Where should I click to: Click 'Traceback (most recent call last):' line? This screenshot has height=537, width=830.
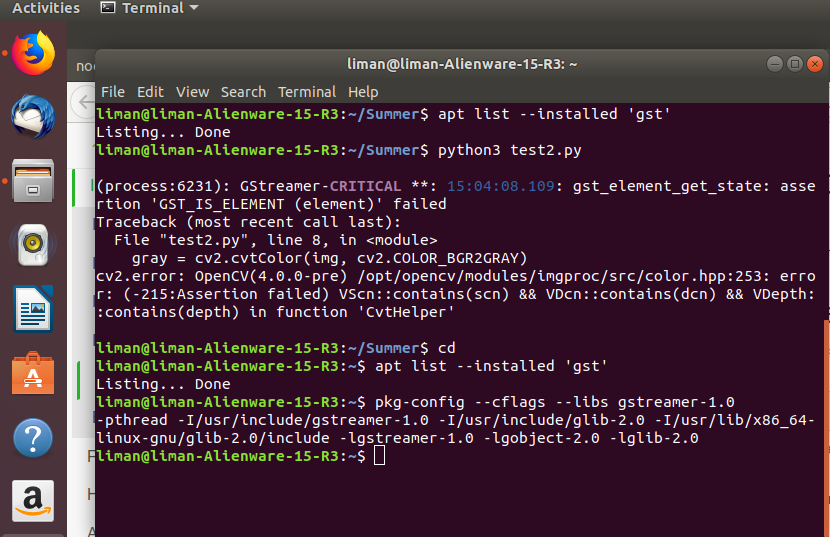point(248,222)
